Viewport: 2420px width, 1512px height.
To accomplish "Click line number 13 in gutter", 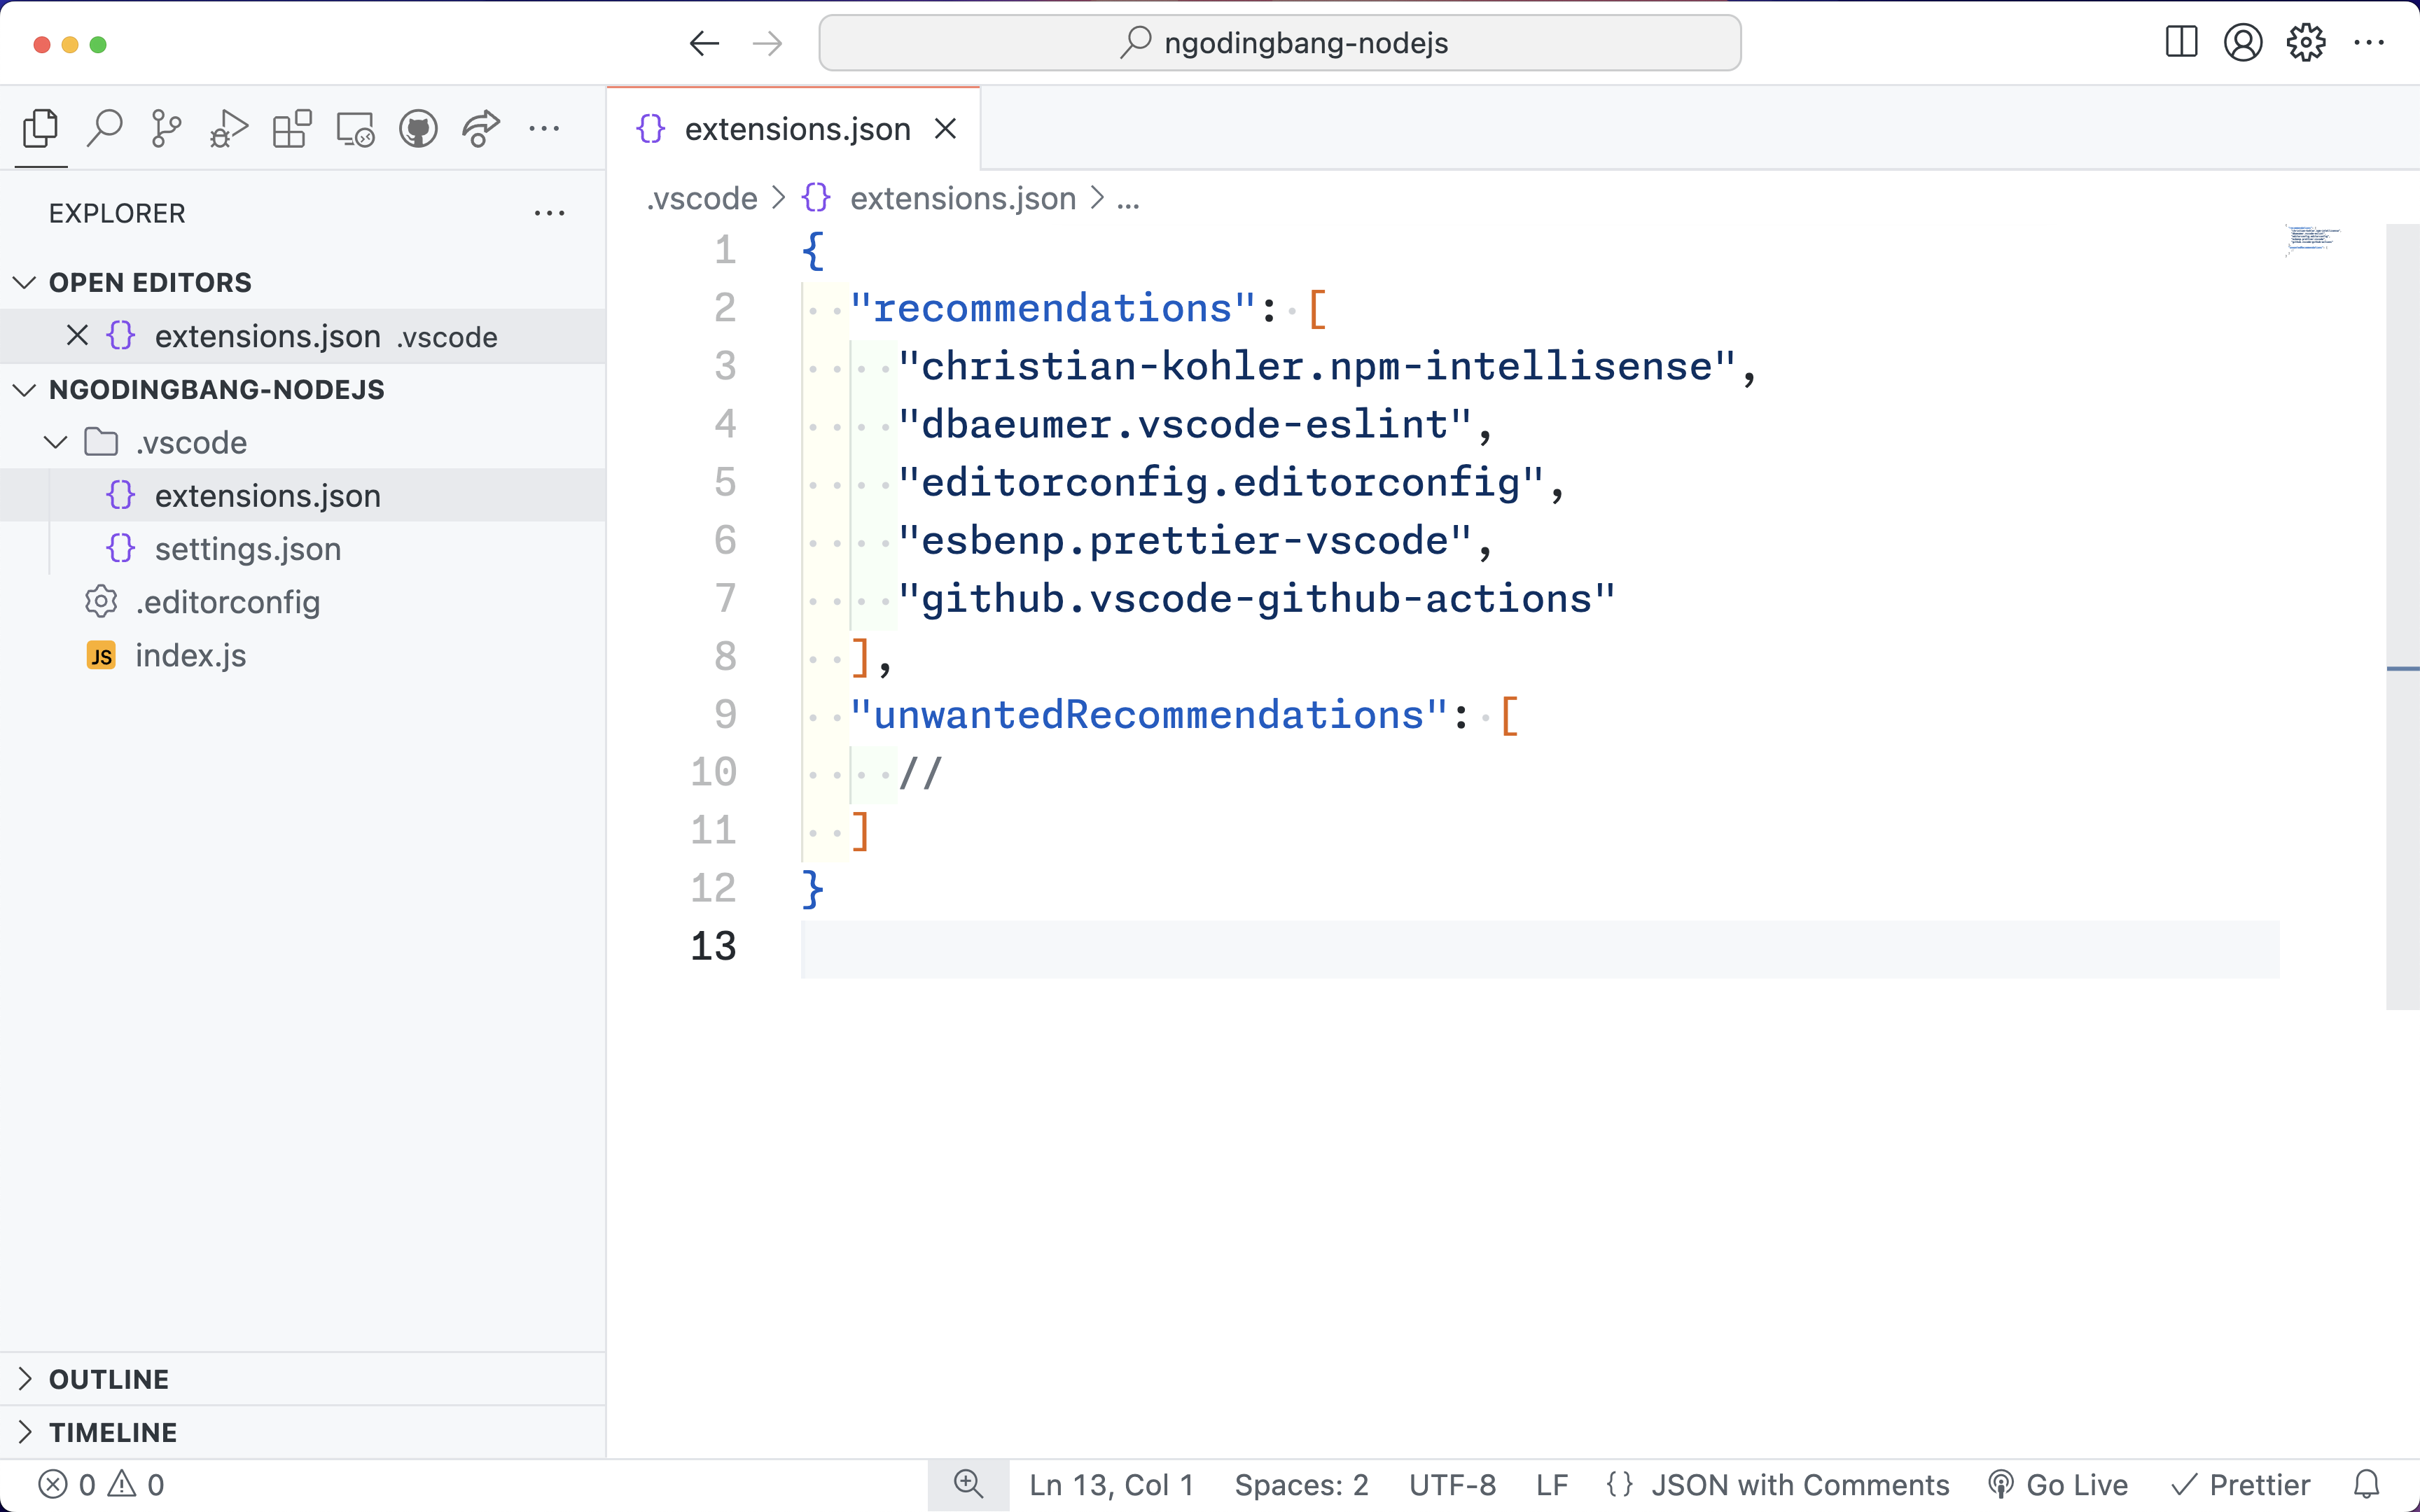I will coord(713,946).
